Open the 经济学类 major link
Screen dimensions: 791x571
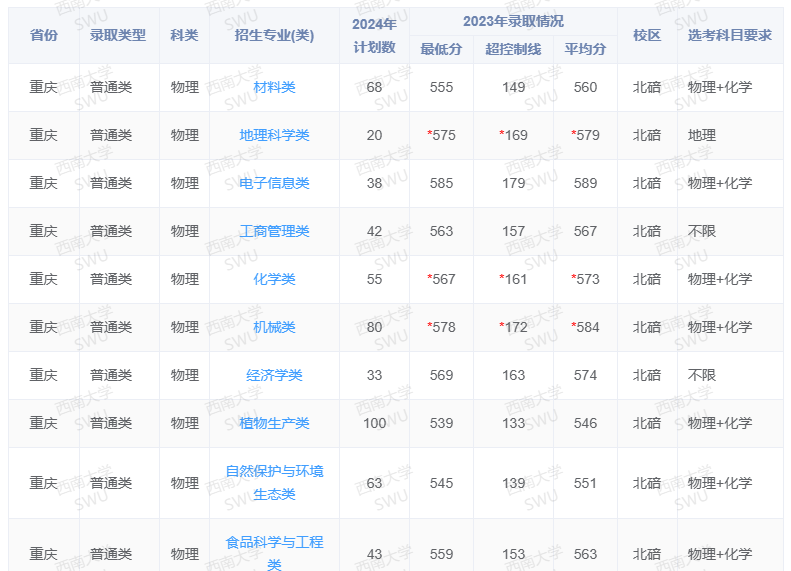point(274,375)
